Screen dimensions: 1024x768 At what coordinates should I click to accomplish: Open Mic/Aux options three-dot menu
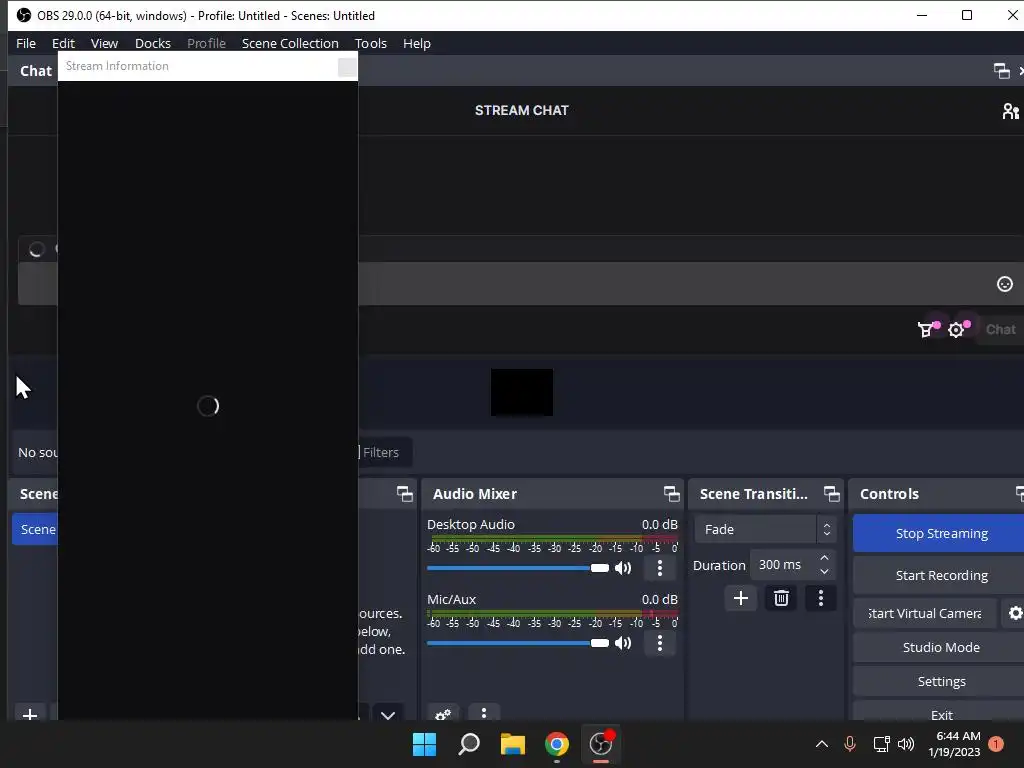point(660,643)
